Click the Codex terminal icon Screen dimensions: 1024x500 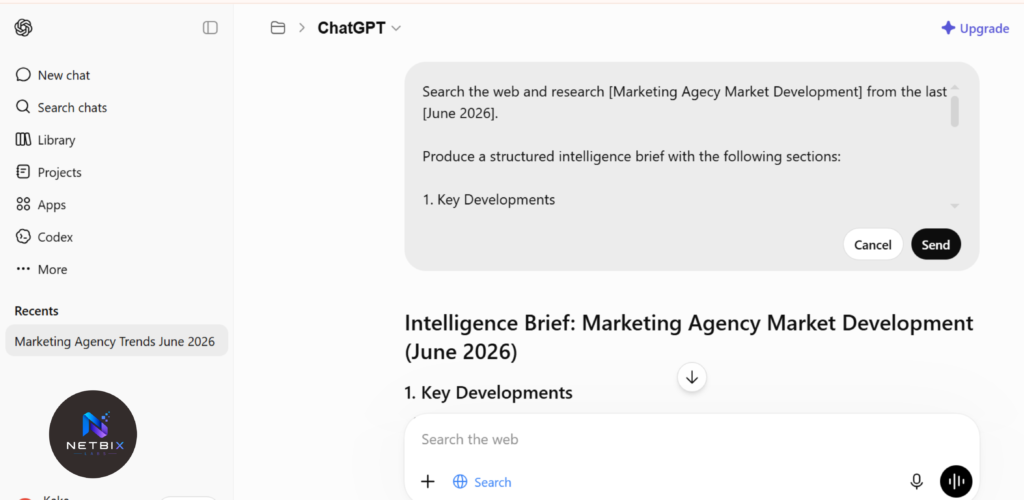(24, 237)
